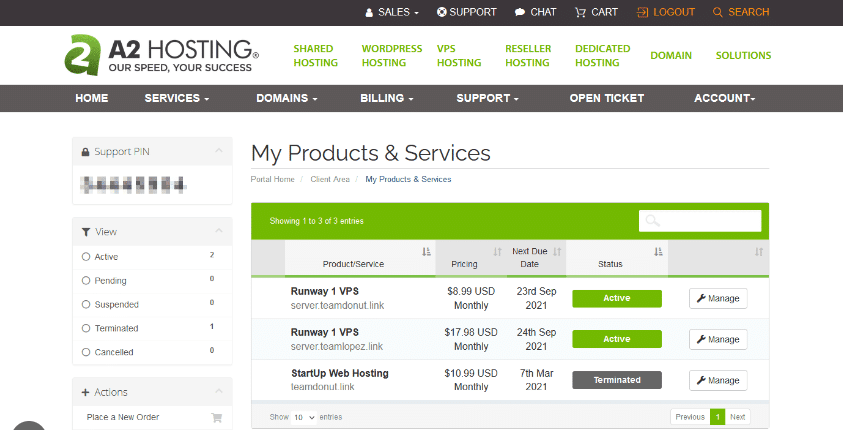Collapse the View panel chevron
Viewport: 843px width, 430px height.
pos(219,231)
